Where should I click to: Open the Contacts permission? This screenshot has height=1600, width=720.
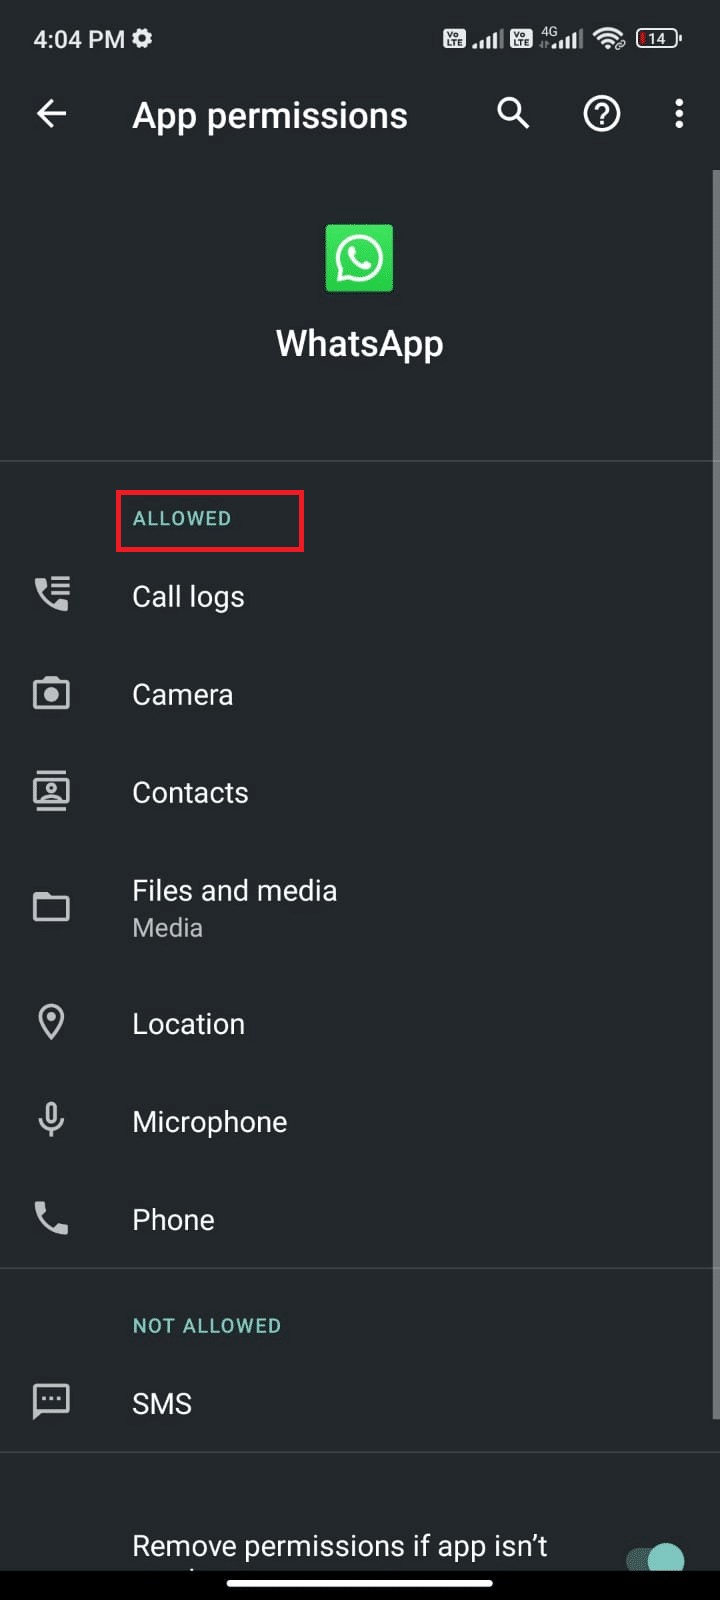[x=190, y=792]
